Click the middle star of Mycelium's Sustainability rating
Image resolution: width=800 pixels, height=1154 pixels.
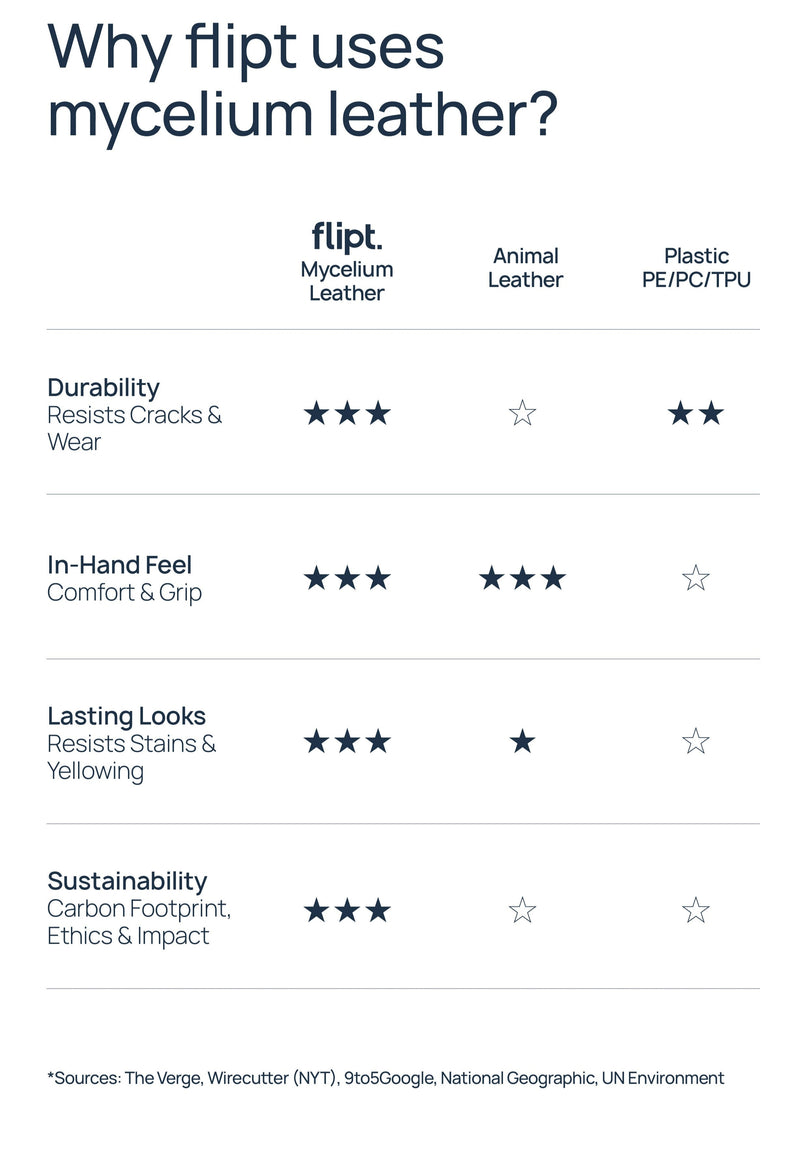pyautogui.click(x=346, y=910)
